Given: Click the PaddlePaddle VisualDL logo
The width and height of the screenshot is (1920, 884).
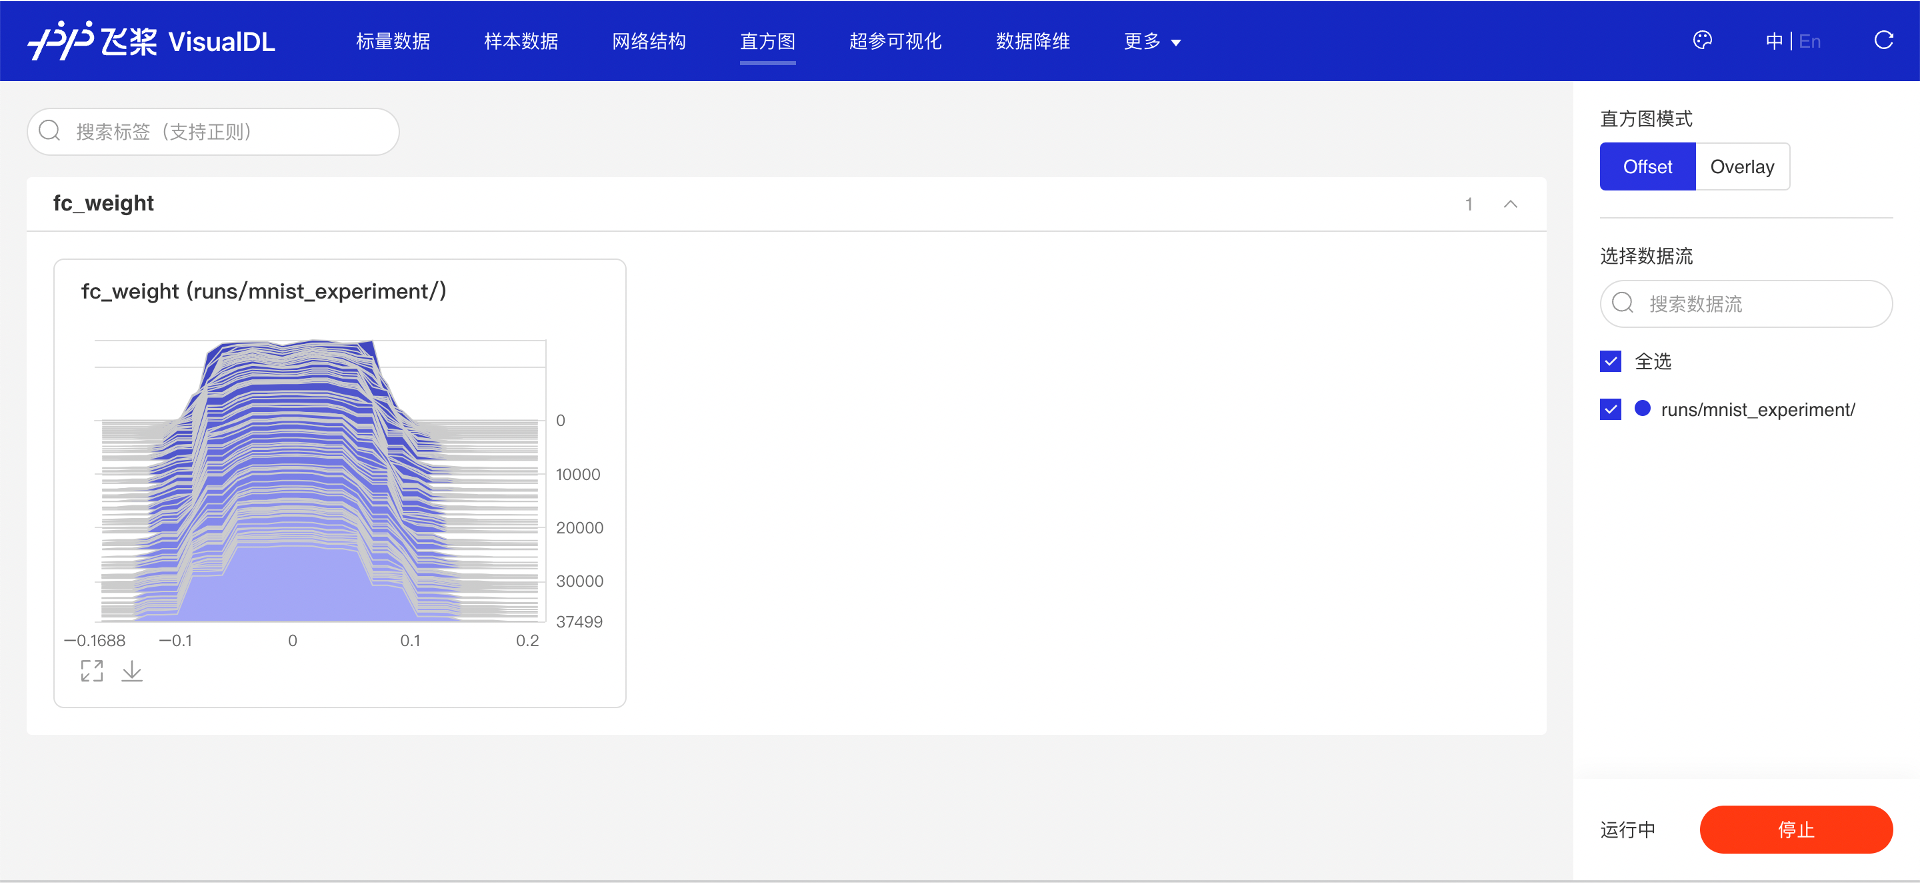Looking at the screenshot, I should tap(151, 41).
